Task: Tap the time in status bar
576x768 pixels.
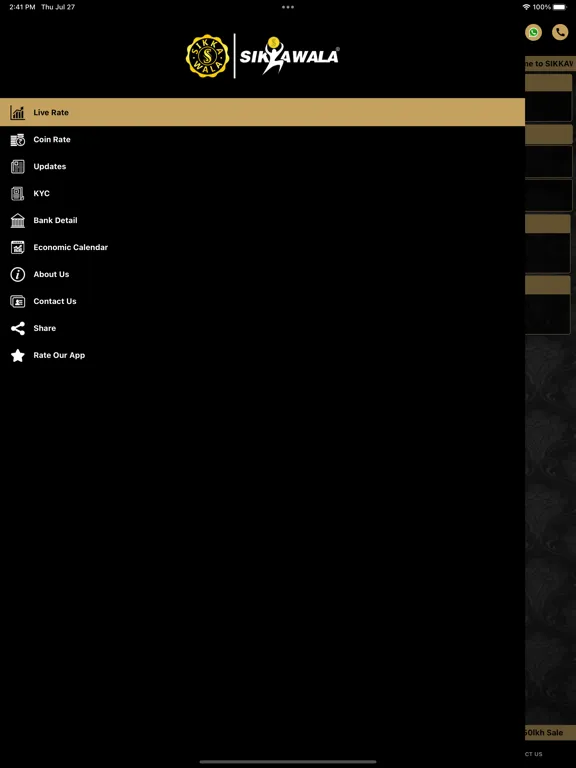Action: point(22,7)
